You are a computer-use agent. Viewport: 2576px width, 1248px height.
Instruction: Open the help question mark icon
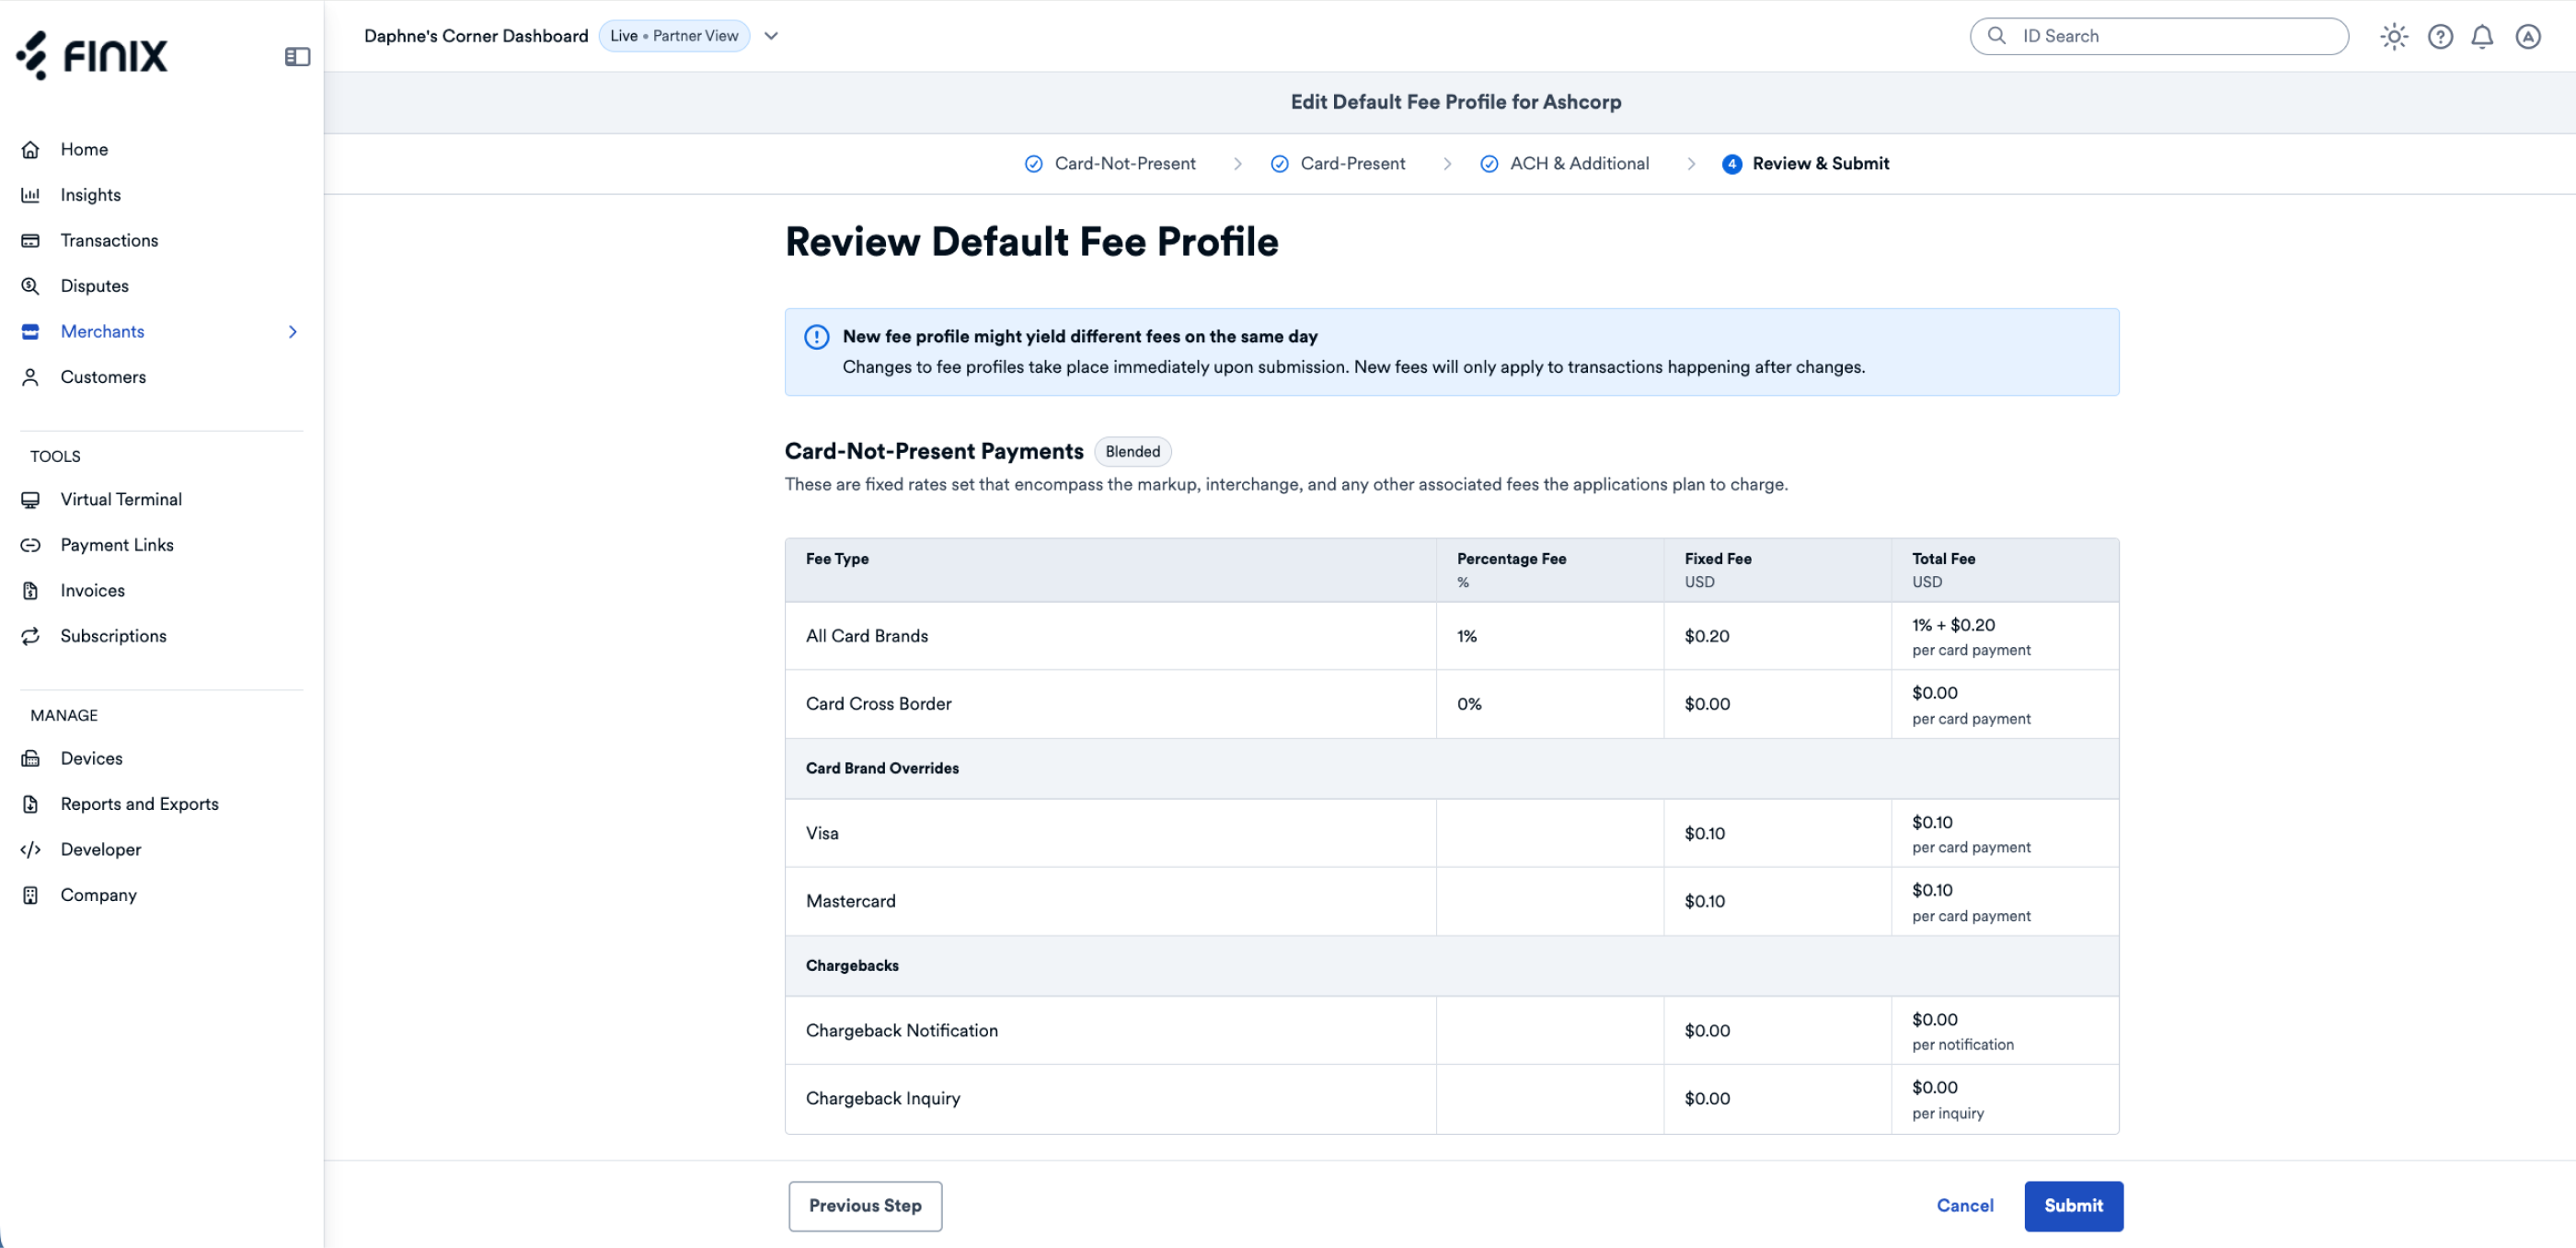coord(2440,37)
